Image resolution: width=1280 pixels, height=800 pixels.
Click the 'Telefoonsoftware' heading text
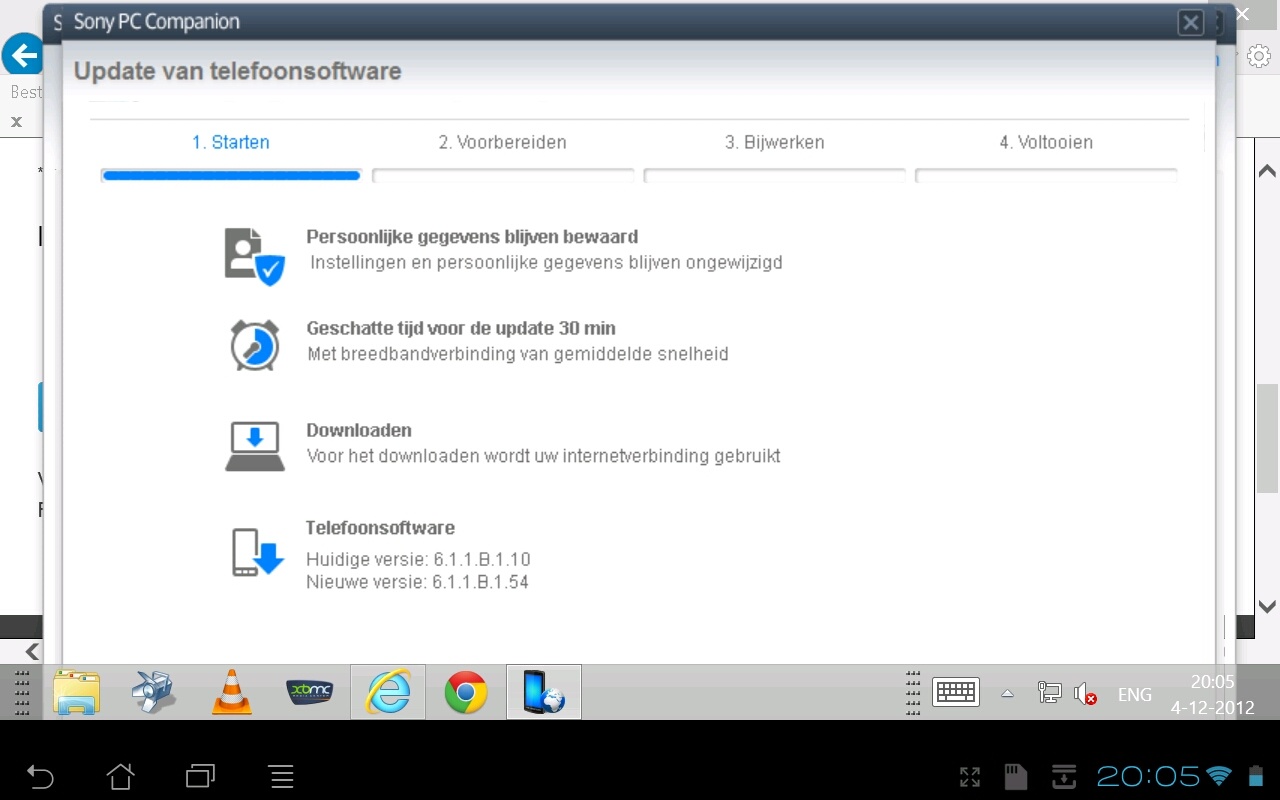[x=380, y=527]
